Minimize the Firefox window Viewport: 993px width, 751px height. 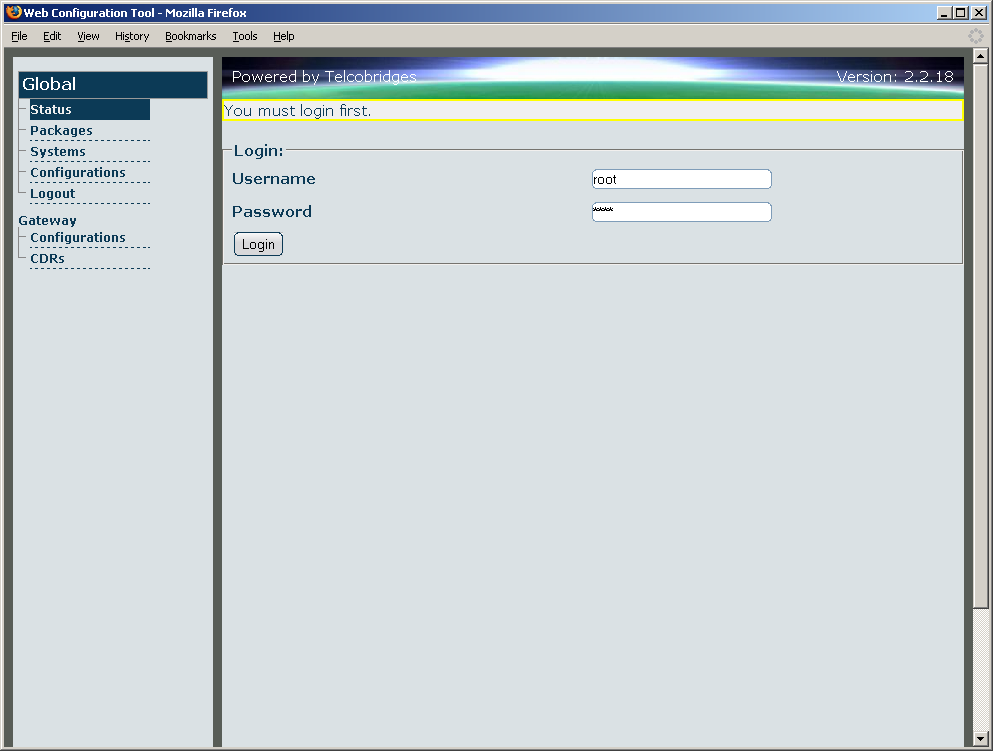[x=944, y=13]
